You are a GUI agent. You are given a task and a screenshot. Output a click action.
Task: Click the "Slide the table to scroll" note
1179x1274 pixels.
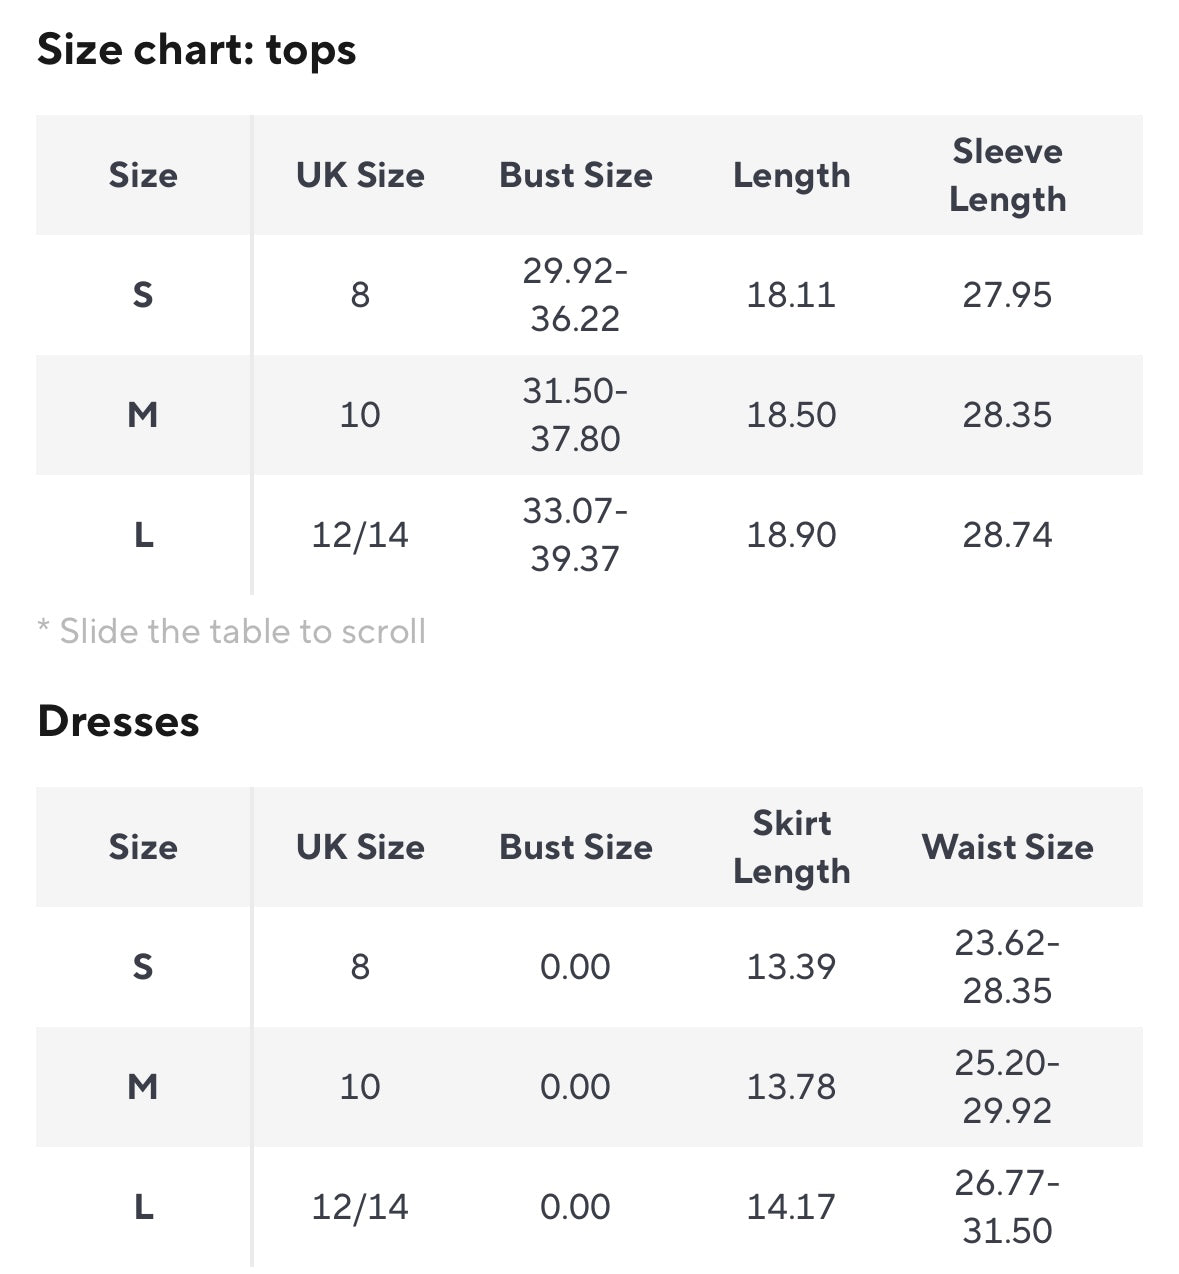(x=232, y=631)
